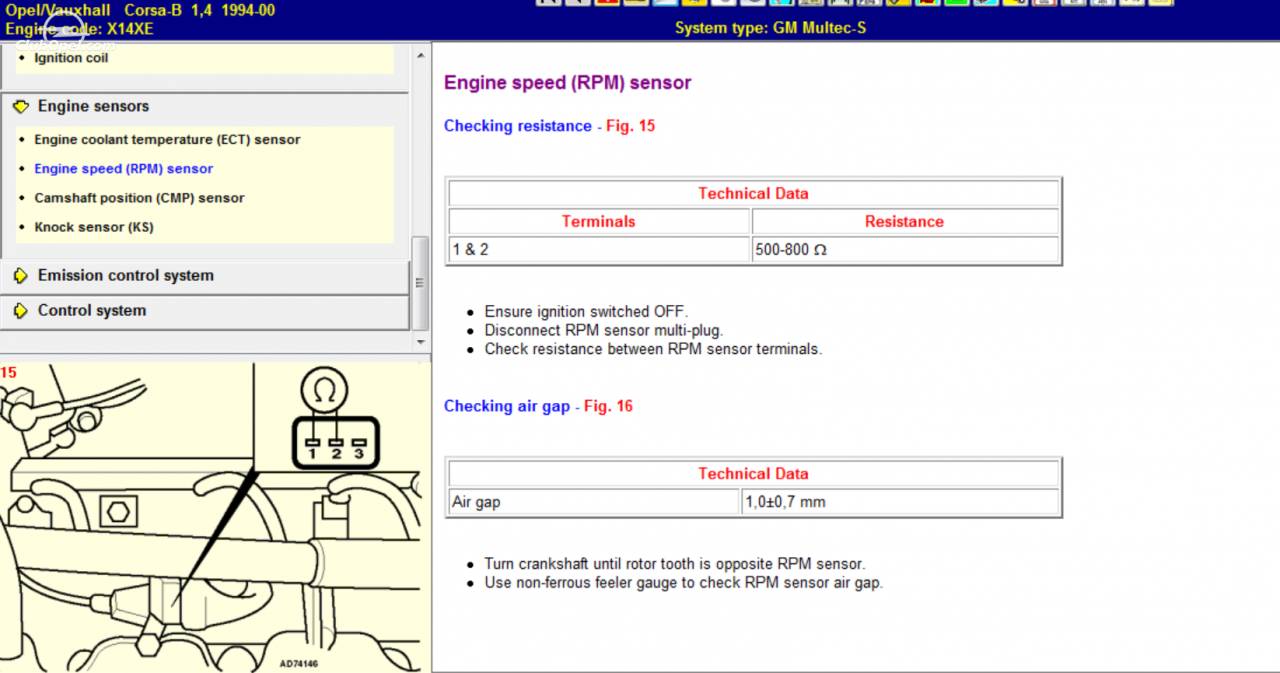
Task: Click the Control system heading
Action: coord(92,311)
